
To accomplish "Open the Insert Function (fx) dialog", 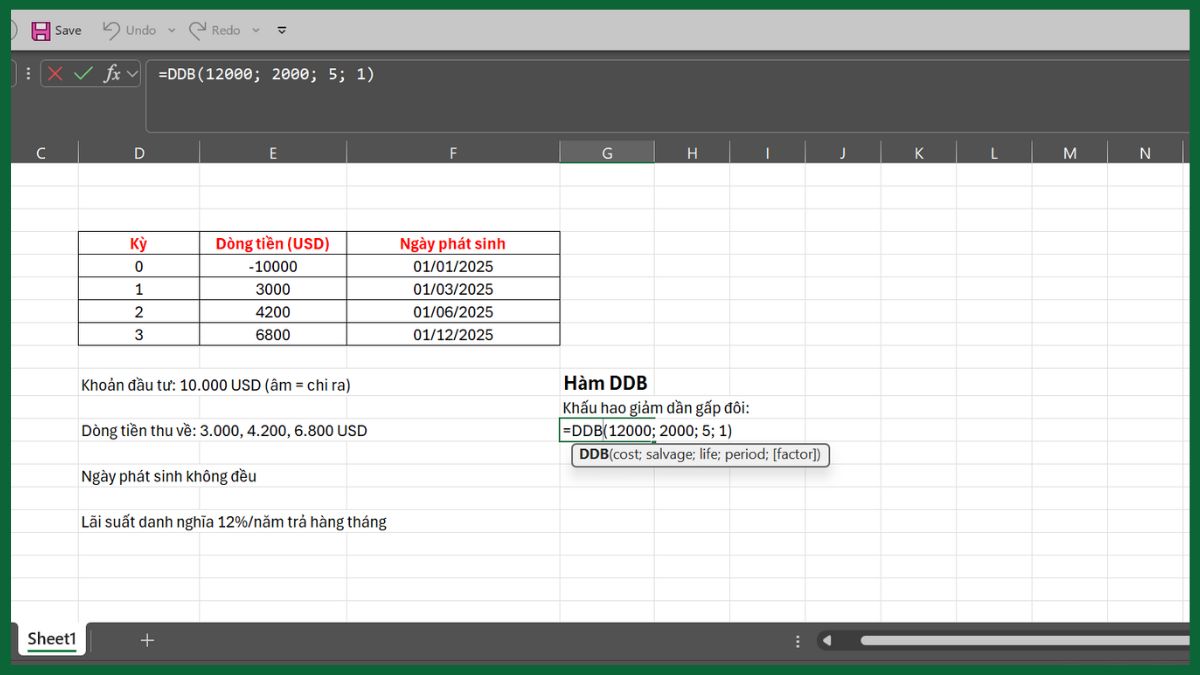I will (113, 74).
